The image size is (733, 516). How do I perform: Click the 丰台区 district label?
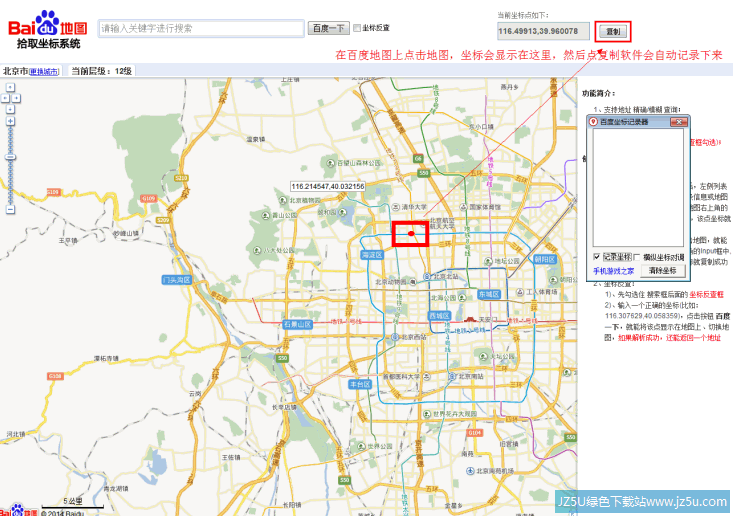360,384
